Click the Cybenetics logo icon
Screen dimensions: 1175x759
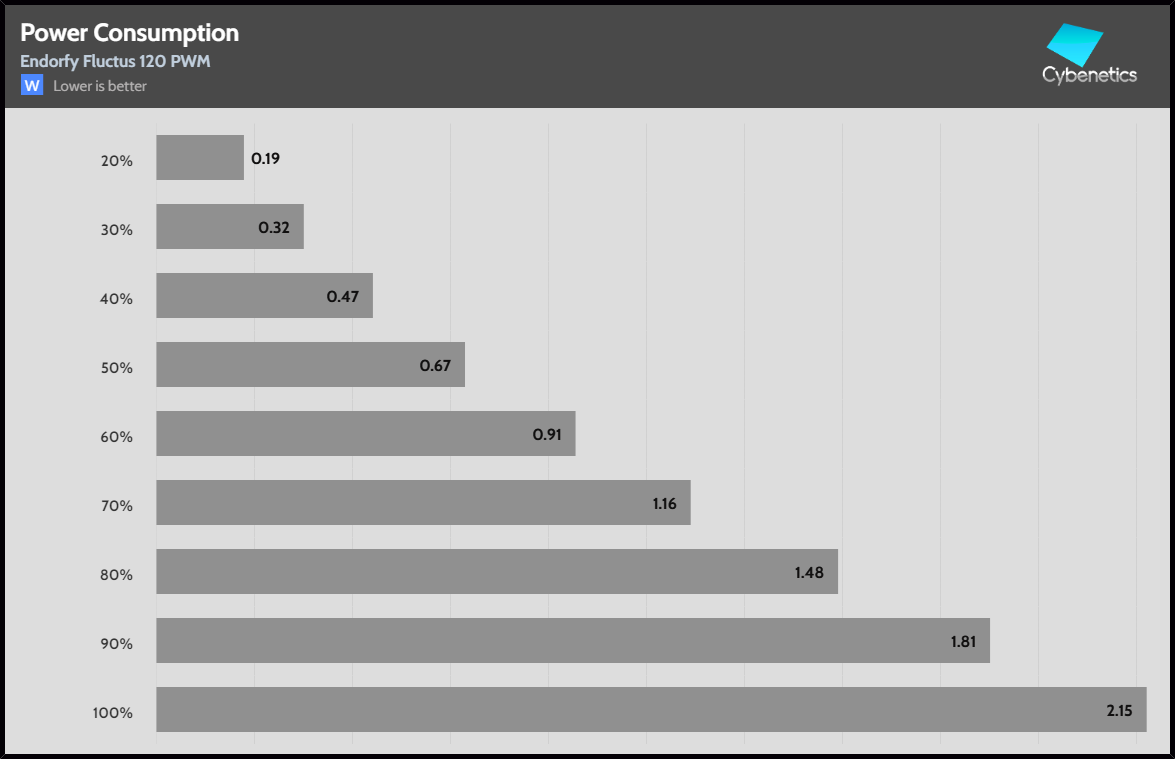(x=1074, y=45)
